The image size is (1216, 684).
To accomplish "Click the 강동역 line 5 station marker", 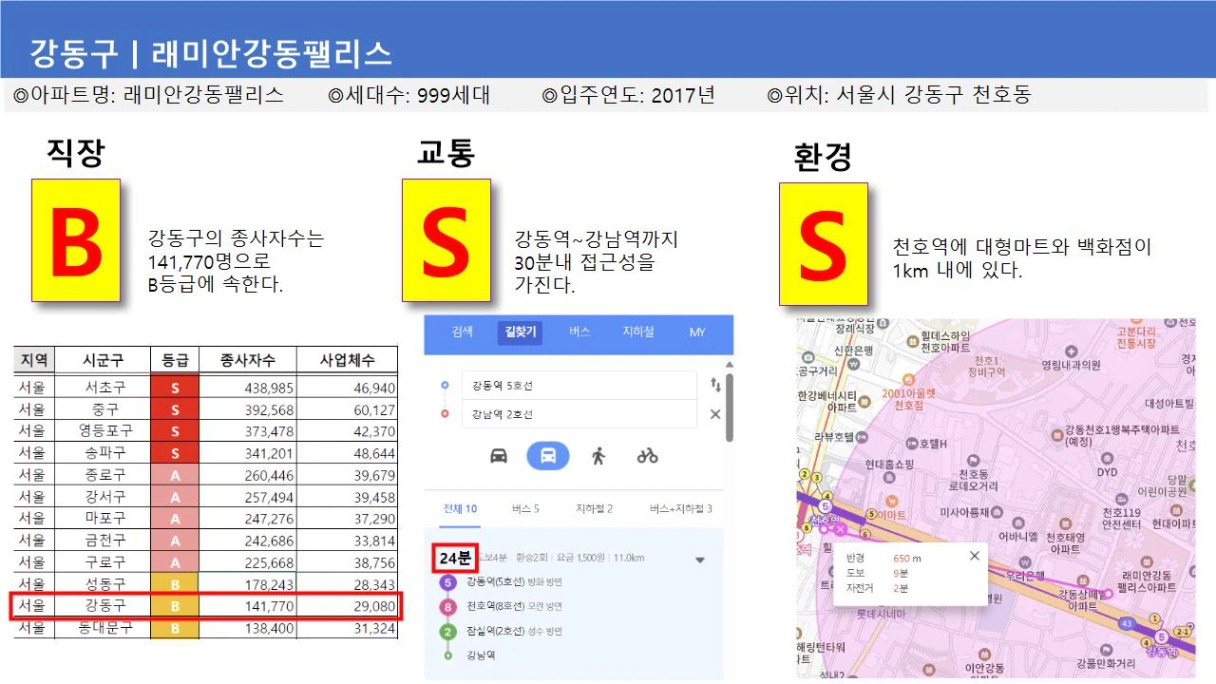I will pos(1161,637).
